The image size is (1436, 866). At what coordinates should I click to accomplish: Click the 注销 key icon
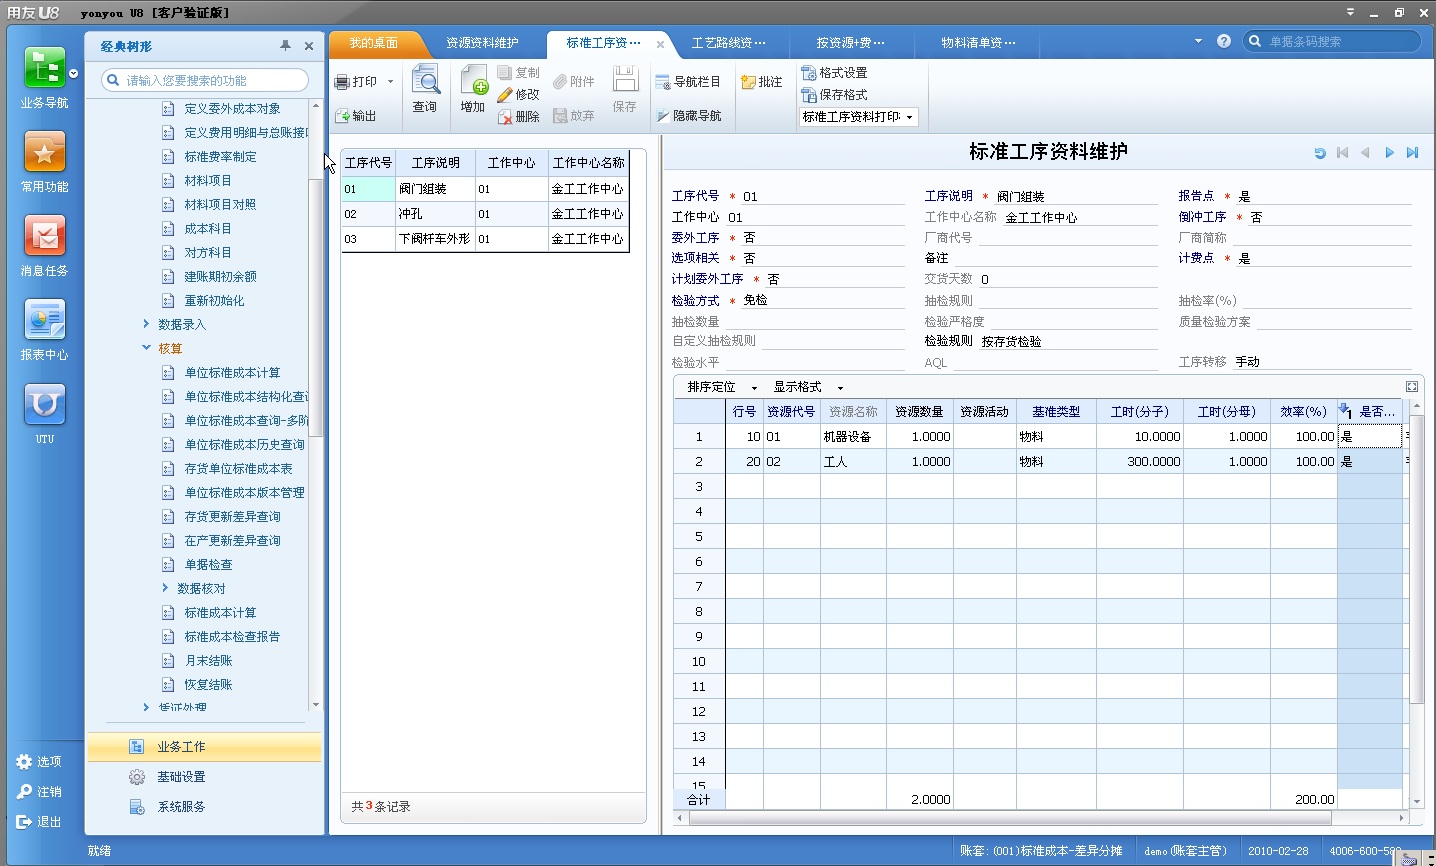(x=24, y=792)
